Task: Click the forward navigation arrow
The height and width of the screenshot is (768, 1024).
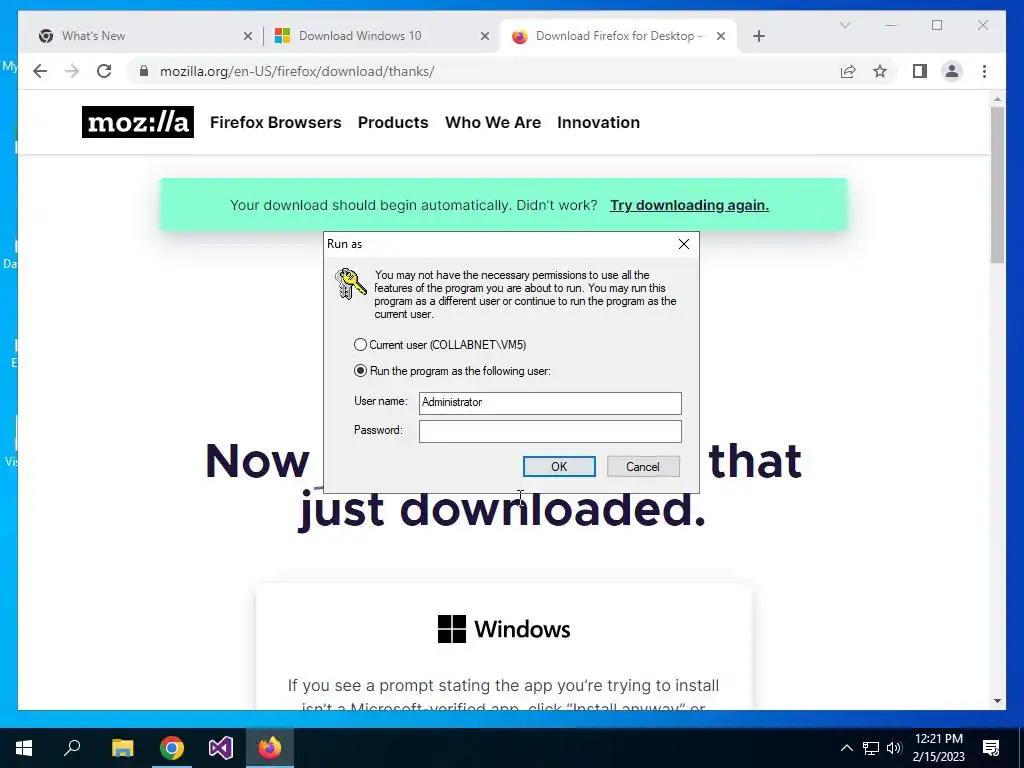Action: point(72,71)
